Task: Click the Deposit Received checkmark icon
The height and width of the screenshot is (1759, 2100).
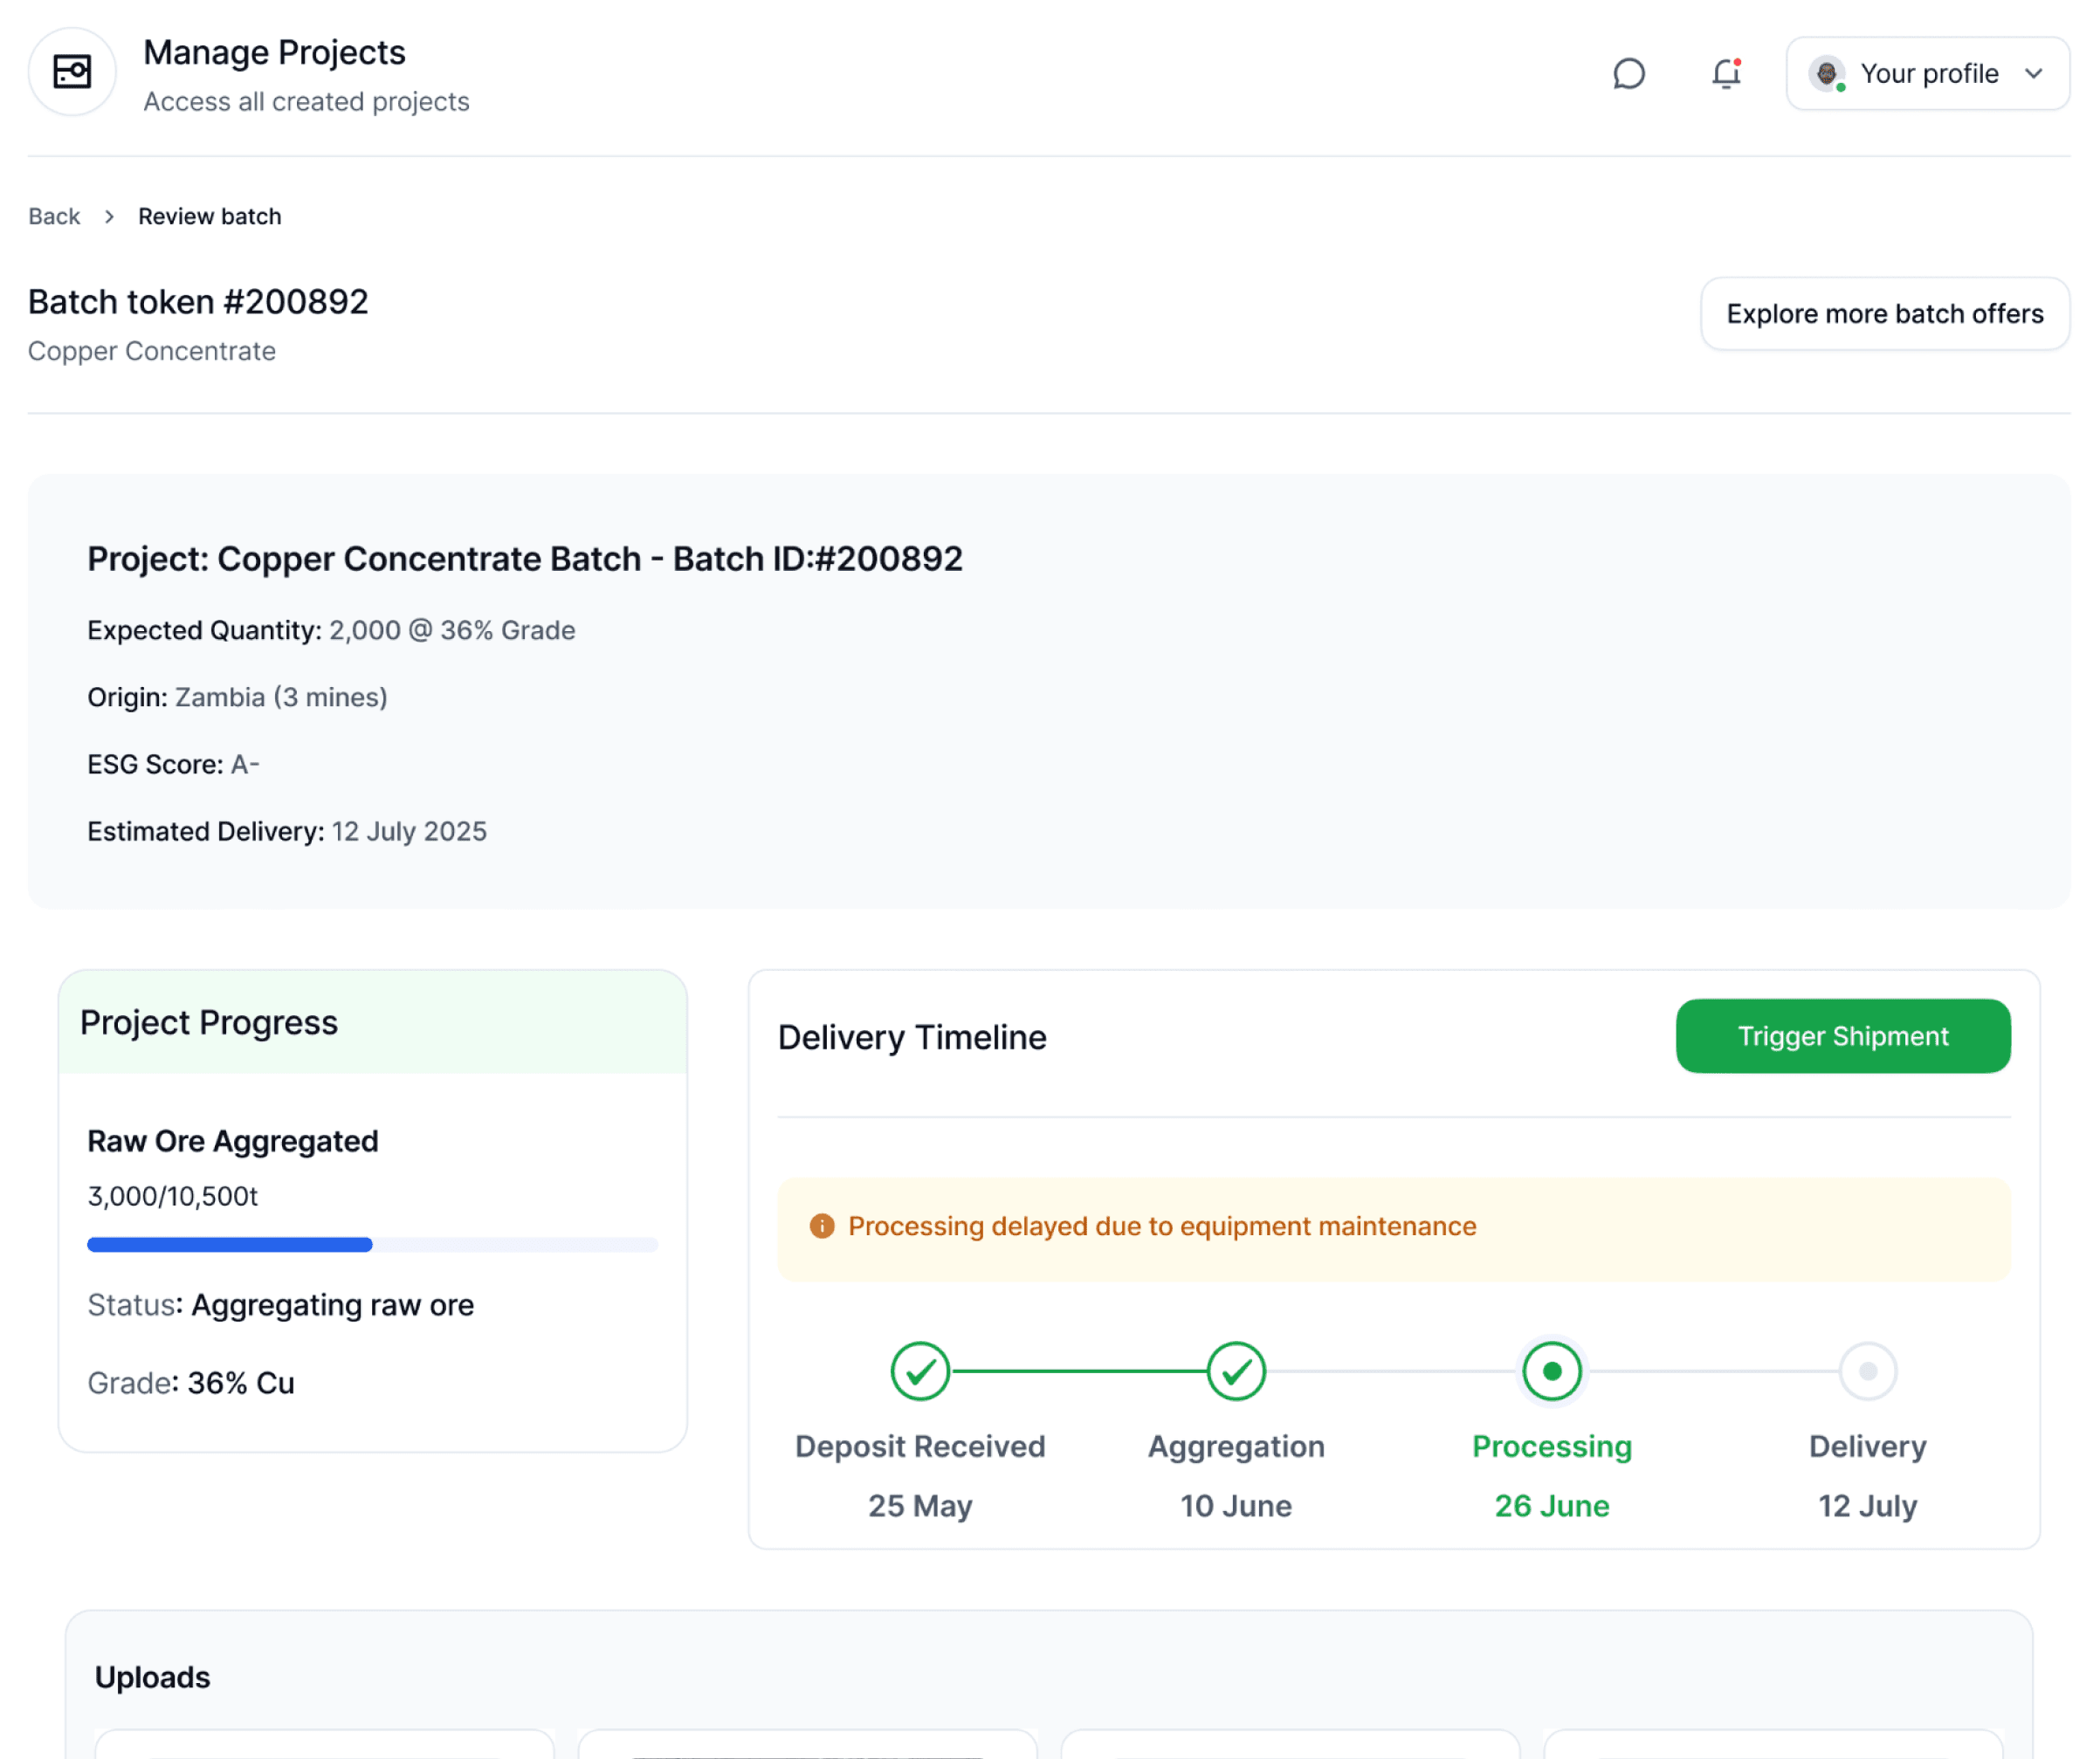Action: [919, 1371]
